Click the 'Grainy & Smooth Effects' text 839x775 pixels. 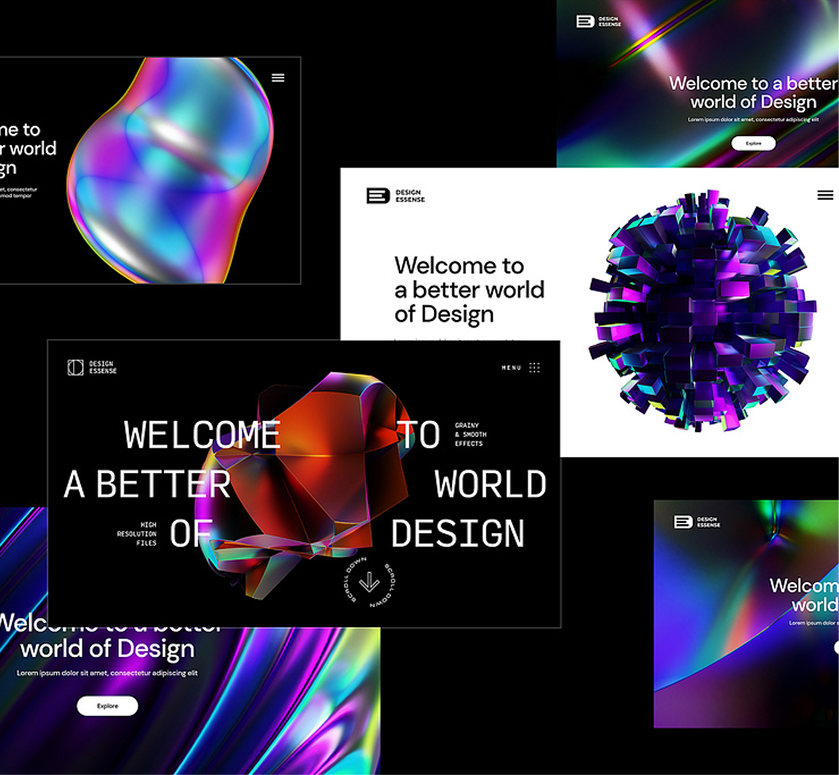pyautogui.click(x=470, y=434)
